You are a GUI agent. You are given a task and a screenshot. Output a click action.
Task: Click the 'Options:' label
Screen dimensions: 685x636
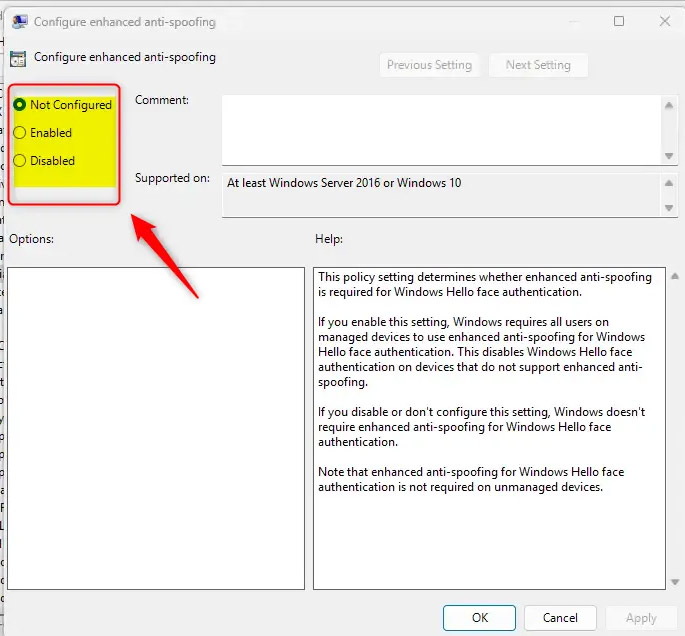pos(31,239)
